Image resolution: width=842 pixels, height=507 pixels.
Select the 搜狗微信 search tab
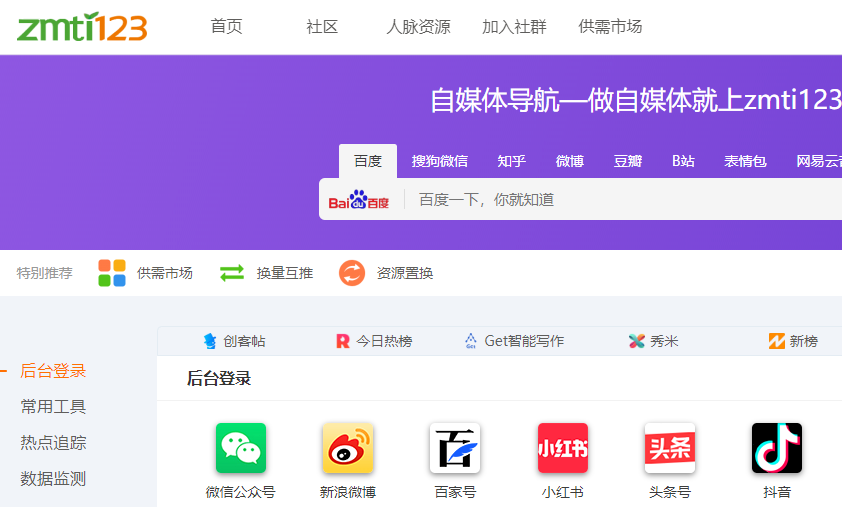[x=440, y=161]
